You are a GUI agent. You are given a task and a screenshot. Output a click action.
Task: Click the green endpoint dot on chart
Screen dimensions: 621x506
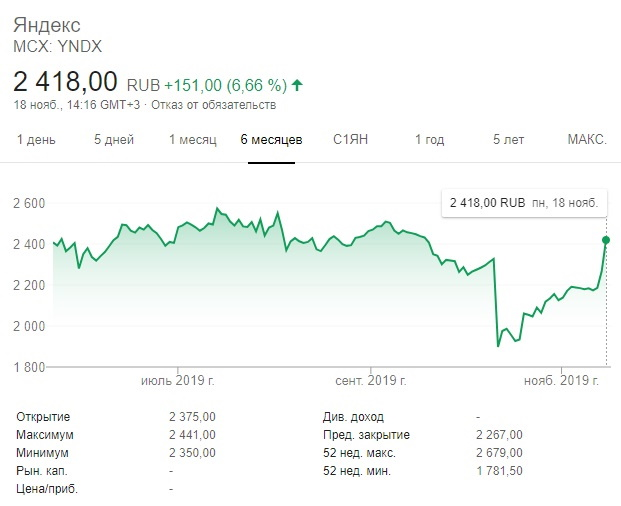[x=606, y=239]
